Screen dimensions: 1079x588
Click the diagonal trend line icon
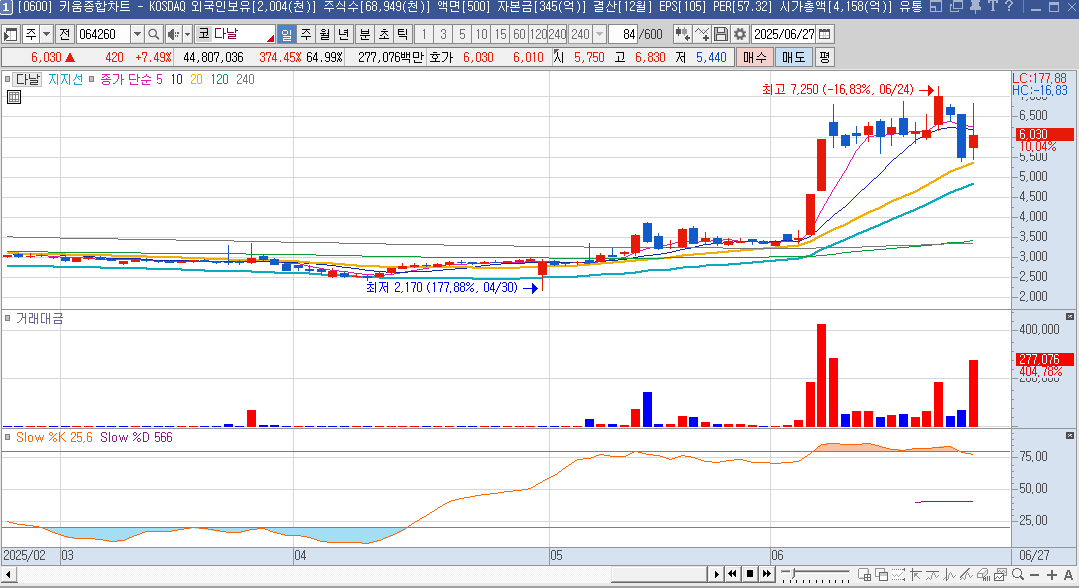point(967,575)
